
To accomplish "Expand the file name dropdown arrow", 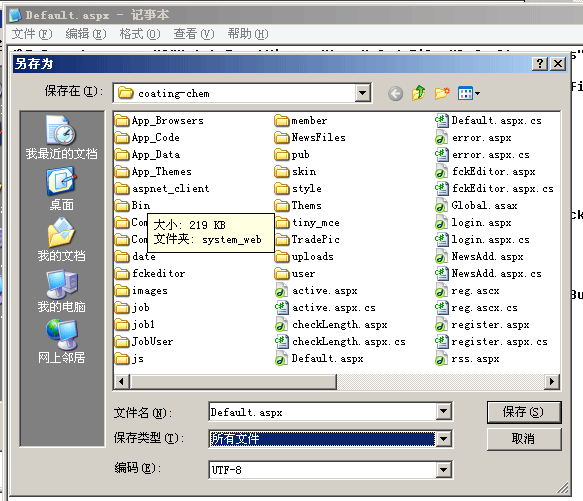I will pos(444,411).
